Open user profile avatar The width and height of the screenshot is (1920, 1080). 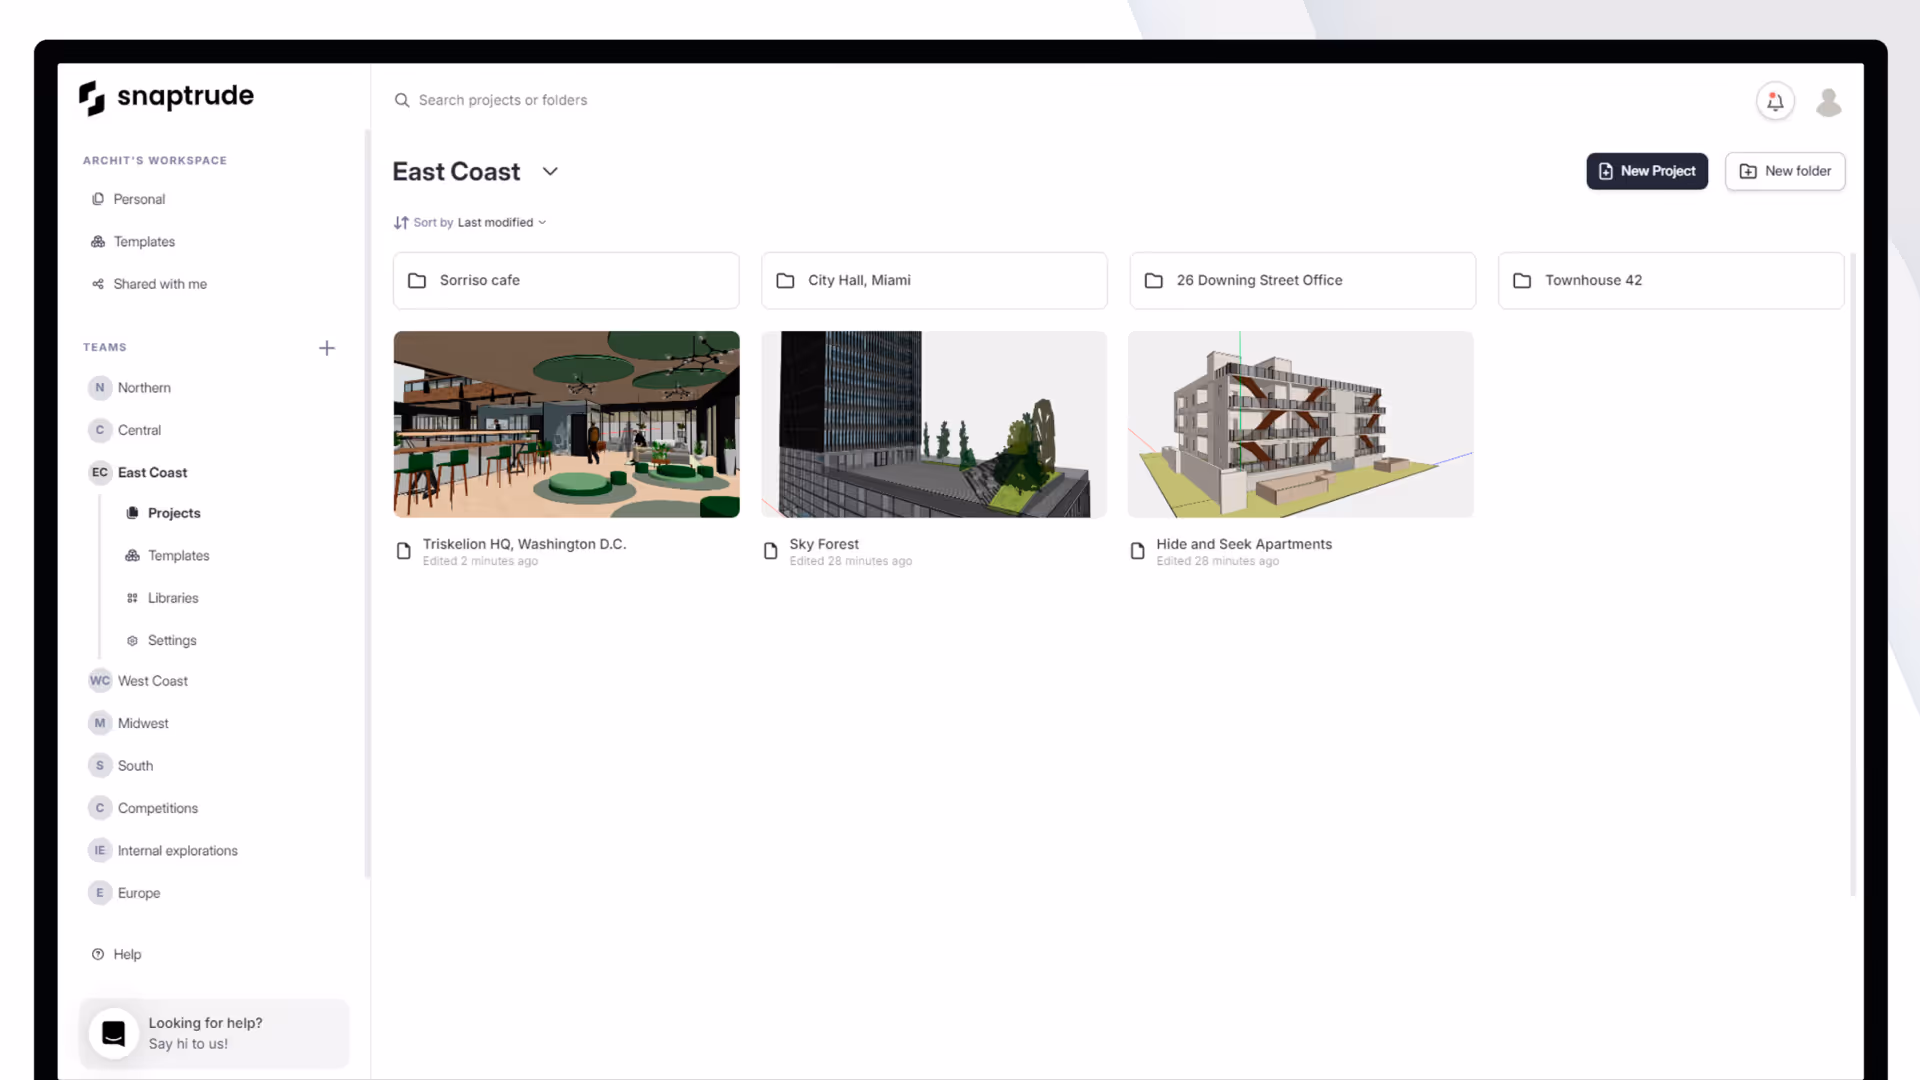[1829, 101]
